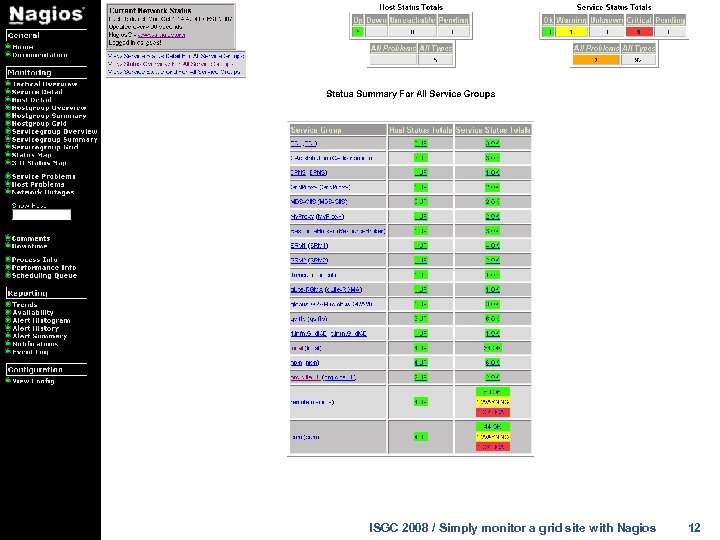This screenshot has height=540, width=720.
Task: Click the Unreachable header in Host Status Totals
Action: pyautogui.click(x=412, y=20)
